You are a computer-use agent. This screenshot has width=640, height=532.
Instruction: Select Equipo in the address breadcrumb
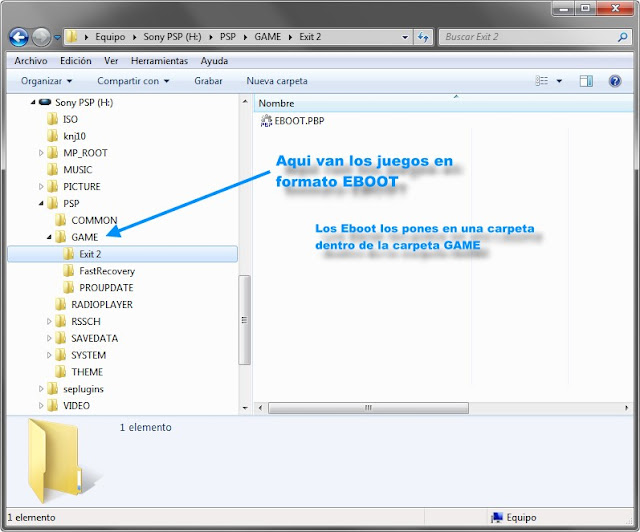pyautogui.click(x=110, y=37)
